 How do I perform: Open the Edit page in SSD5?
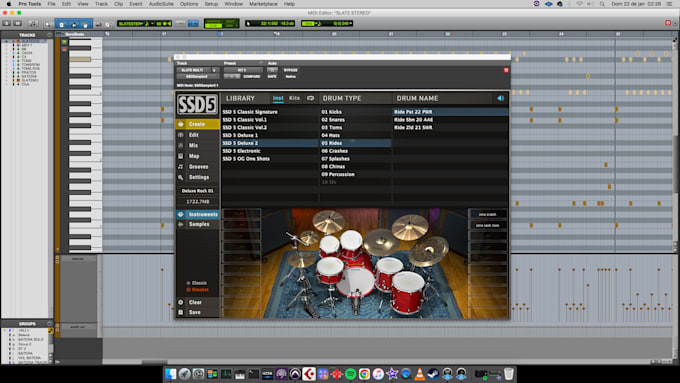(197, 135)
